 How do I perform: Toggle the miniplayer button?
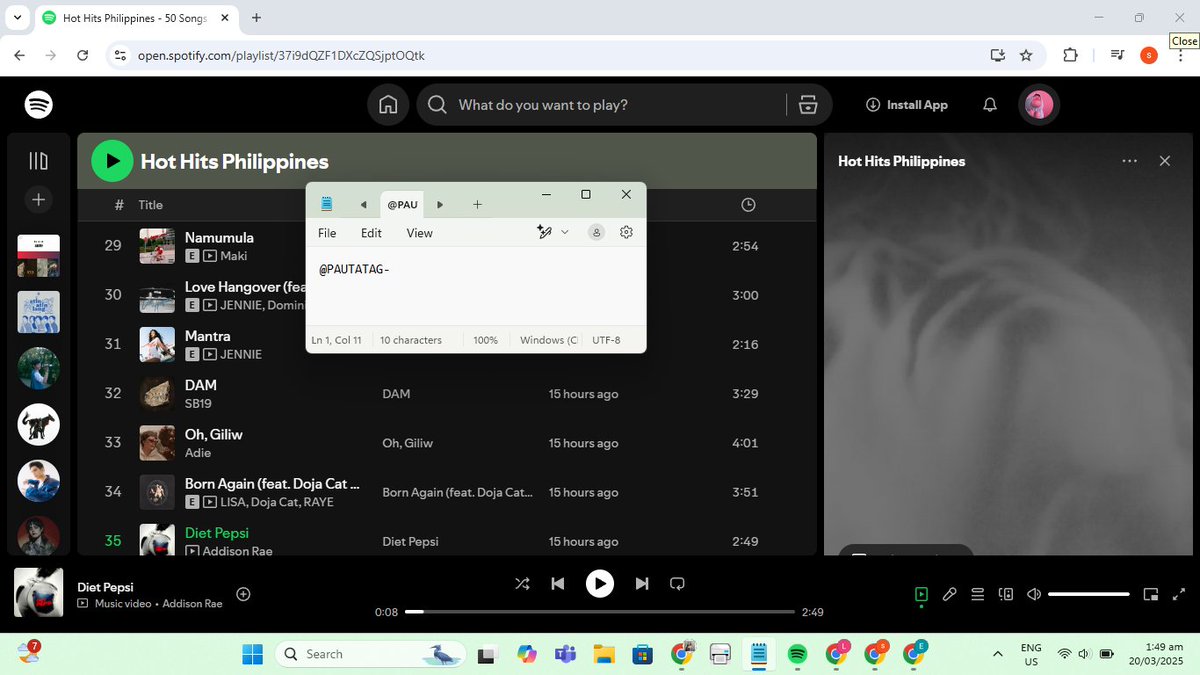(1151, 594)
